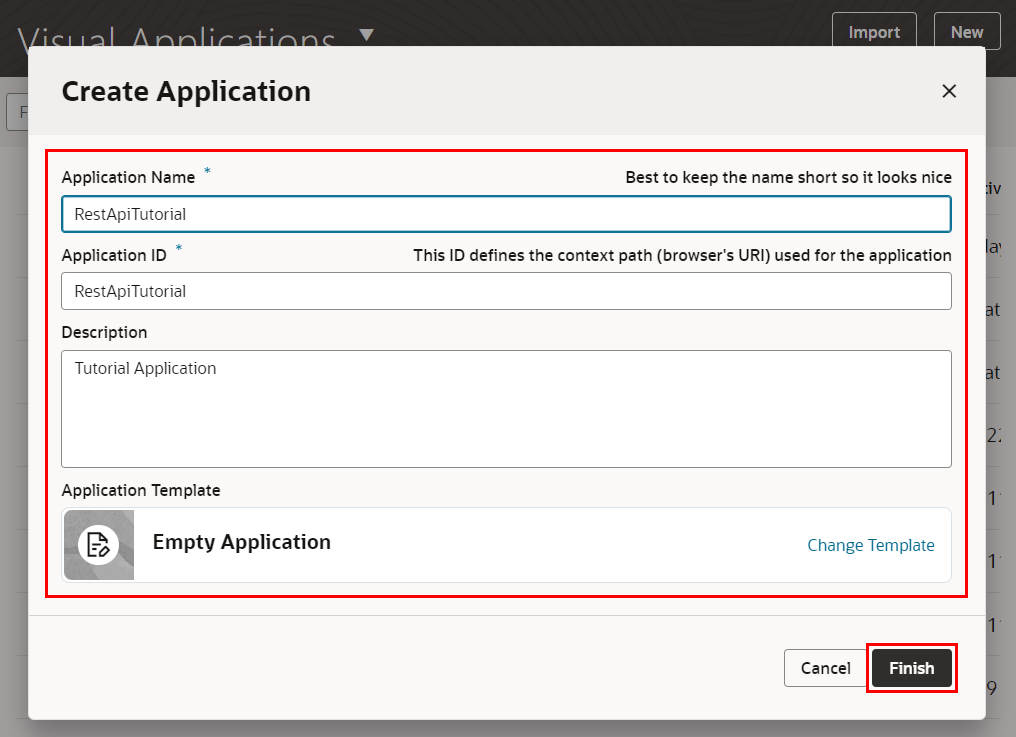The image size is (1016, 737).
Task: Click the Create Application dialog title
Action: click(x=186, y=91)
